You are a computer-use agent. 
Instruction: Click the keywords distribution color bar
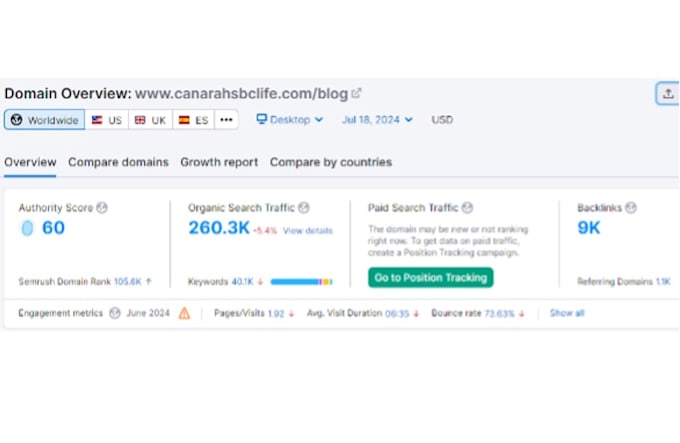point(301,282)
